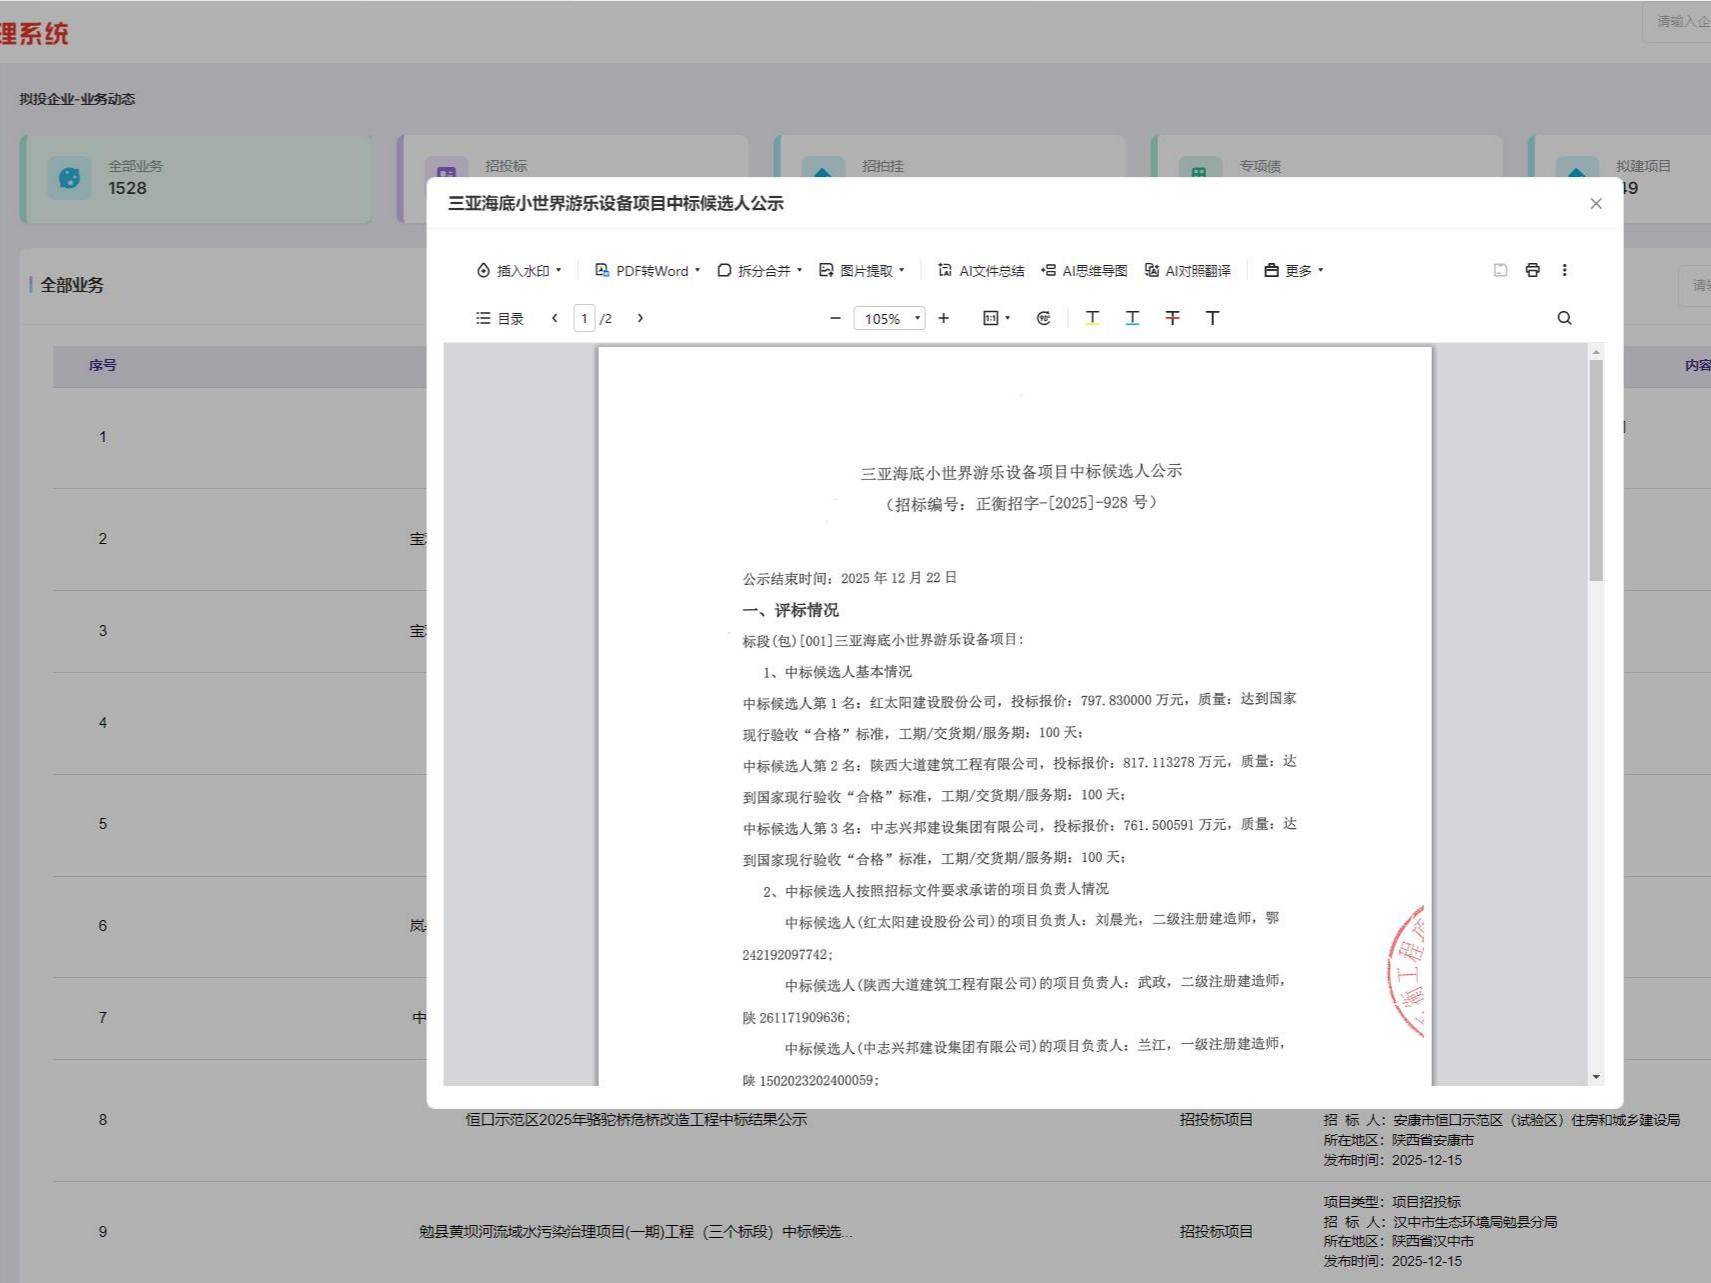The image size is (1711, 1283).
Task: Zoom in with the plus icon
Action: (x=943, y=318)
